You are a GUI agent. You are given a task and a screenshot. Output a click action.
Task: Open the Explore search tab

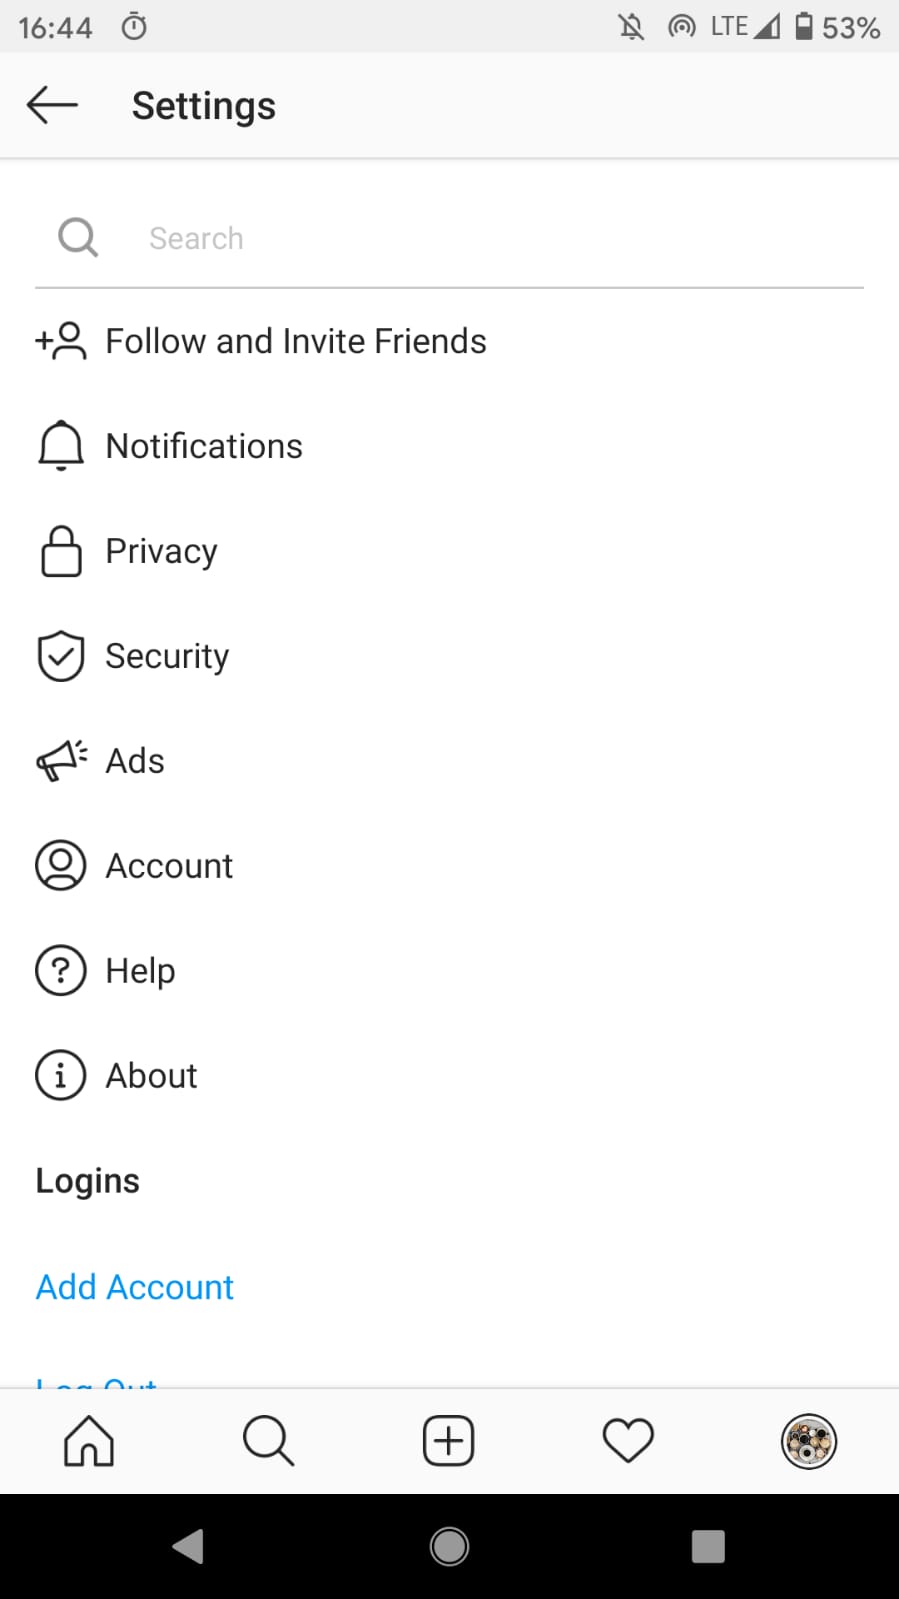[x=268, y=1441]
